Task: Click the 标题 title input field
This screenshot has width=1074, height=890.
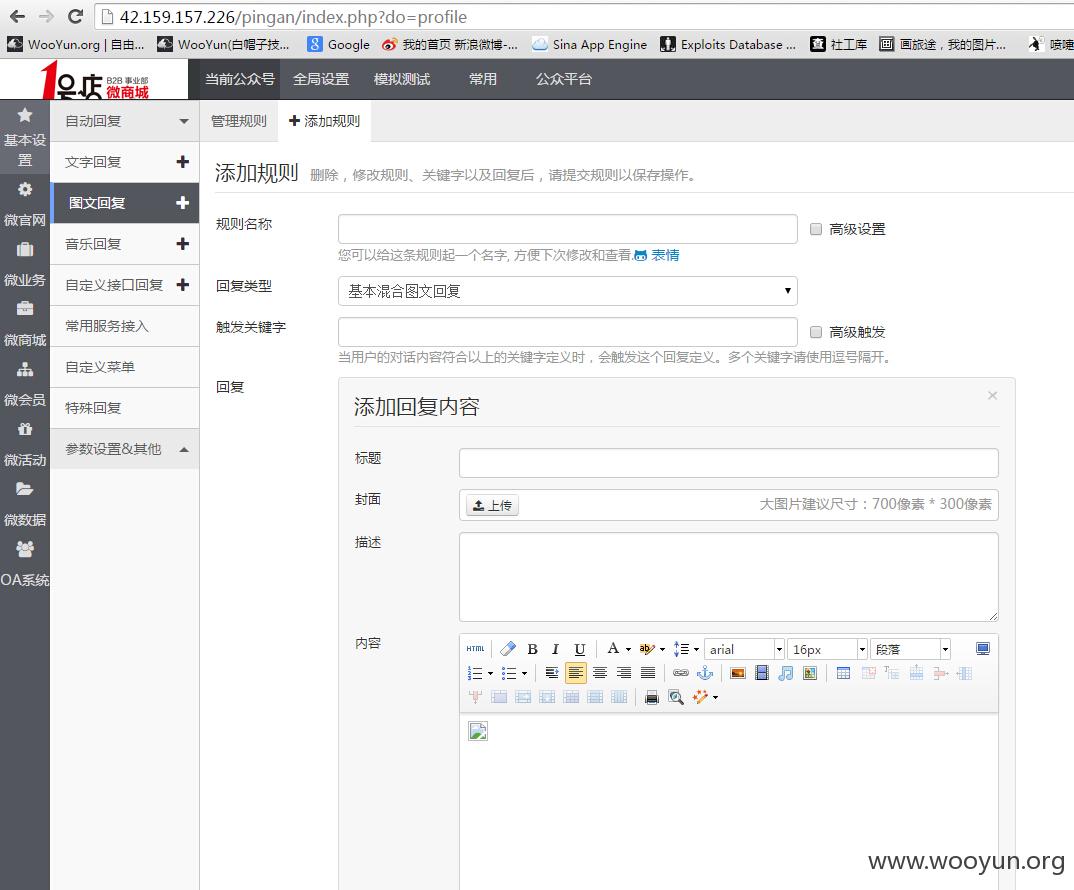Action: click(x=729, y=463)
